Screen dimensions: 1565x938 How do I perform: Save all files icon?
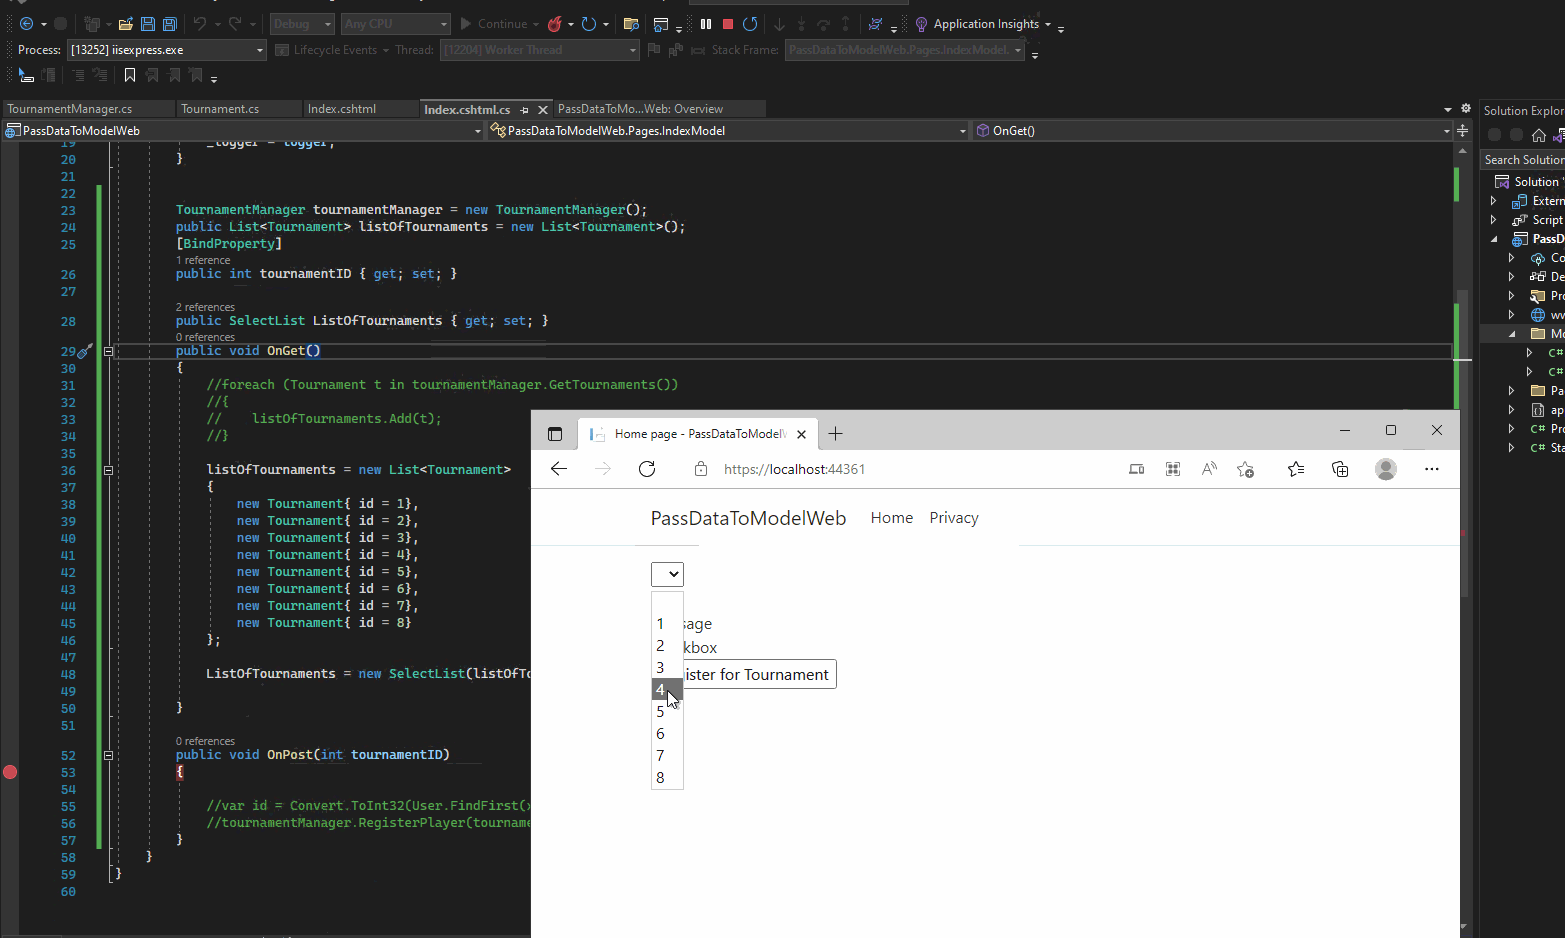tap(170, 24)
